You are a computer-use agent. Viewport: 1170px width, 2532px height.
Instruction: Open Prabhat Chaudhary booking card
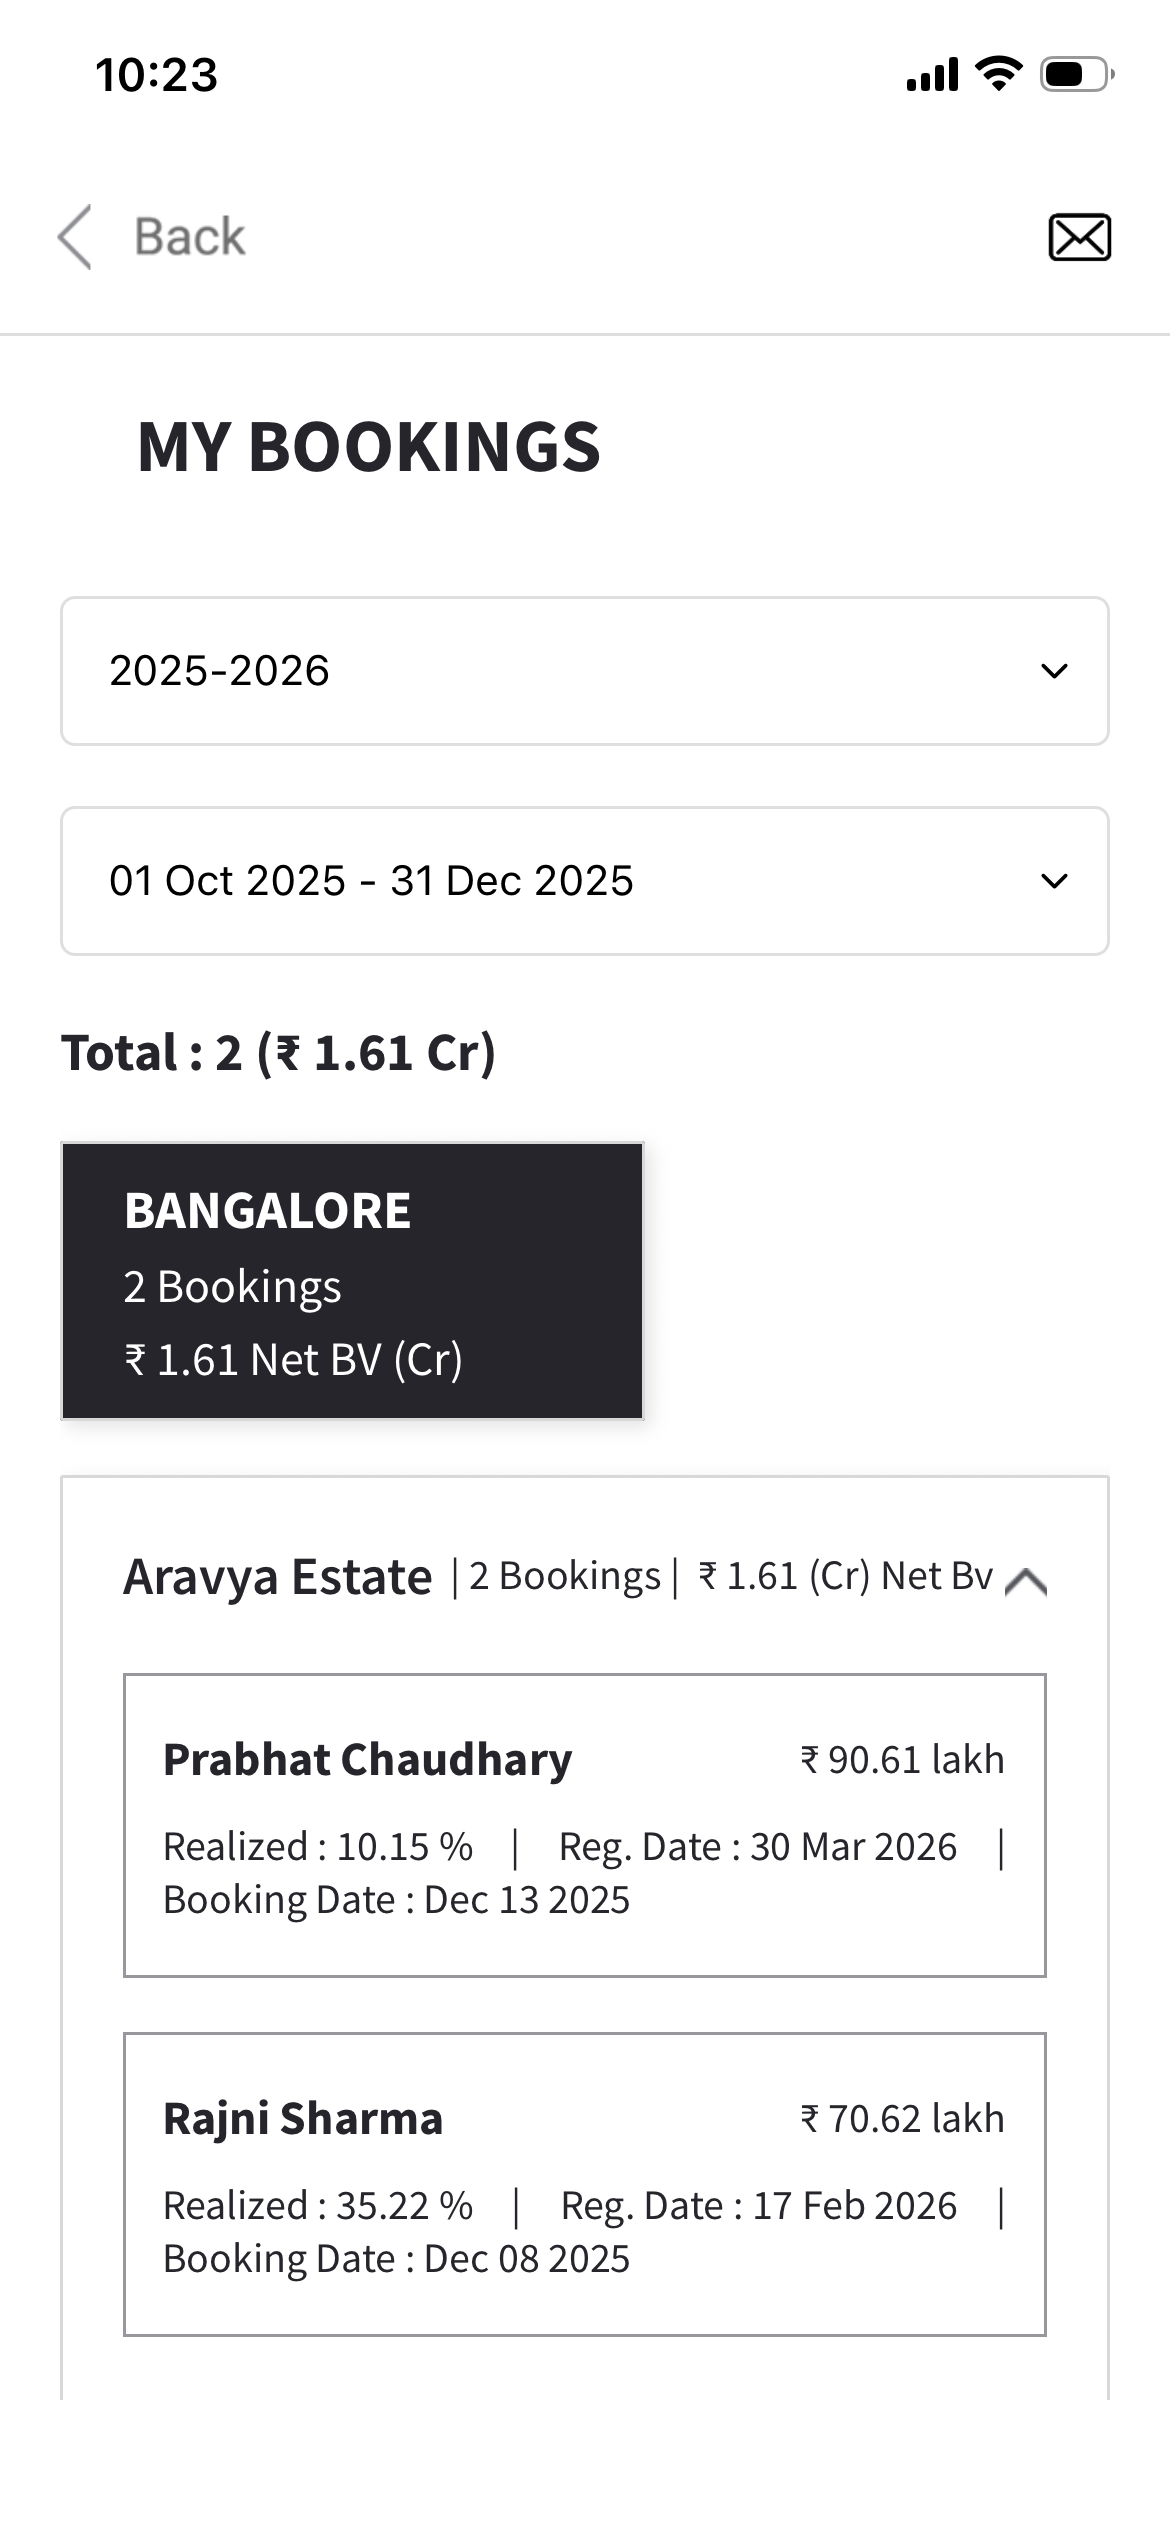click(584, 1824)
